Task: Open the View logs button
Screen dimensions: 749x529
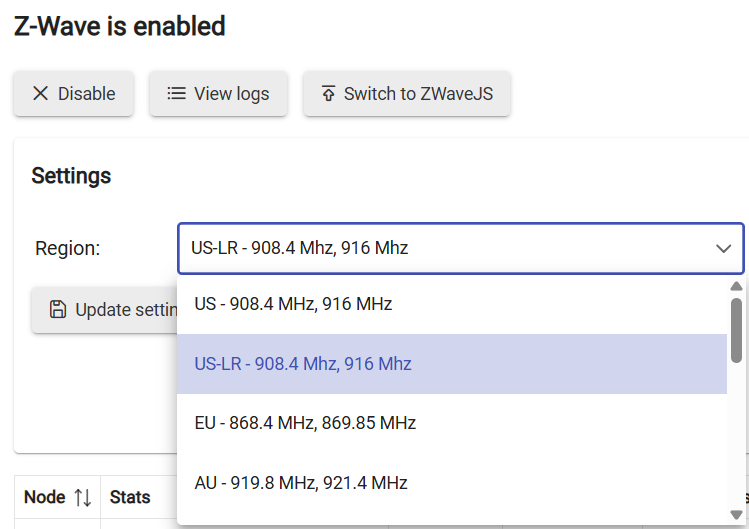Action: click(x=218, y=93)
